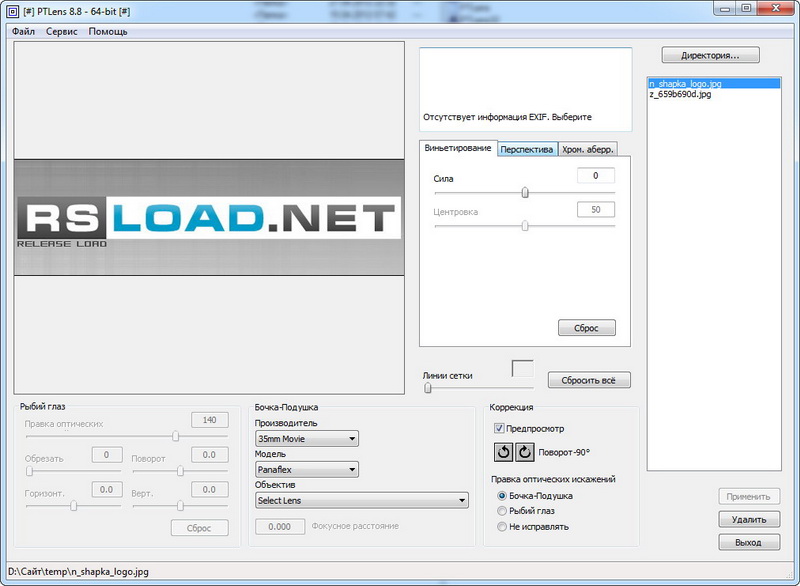Switch to the Виньетирование tab
The image size is (800, 586).
tap(458, 148)
